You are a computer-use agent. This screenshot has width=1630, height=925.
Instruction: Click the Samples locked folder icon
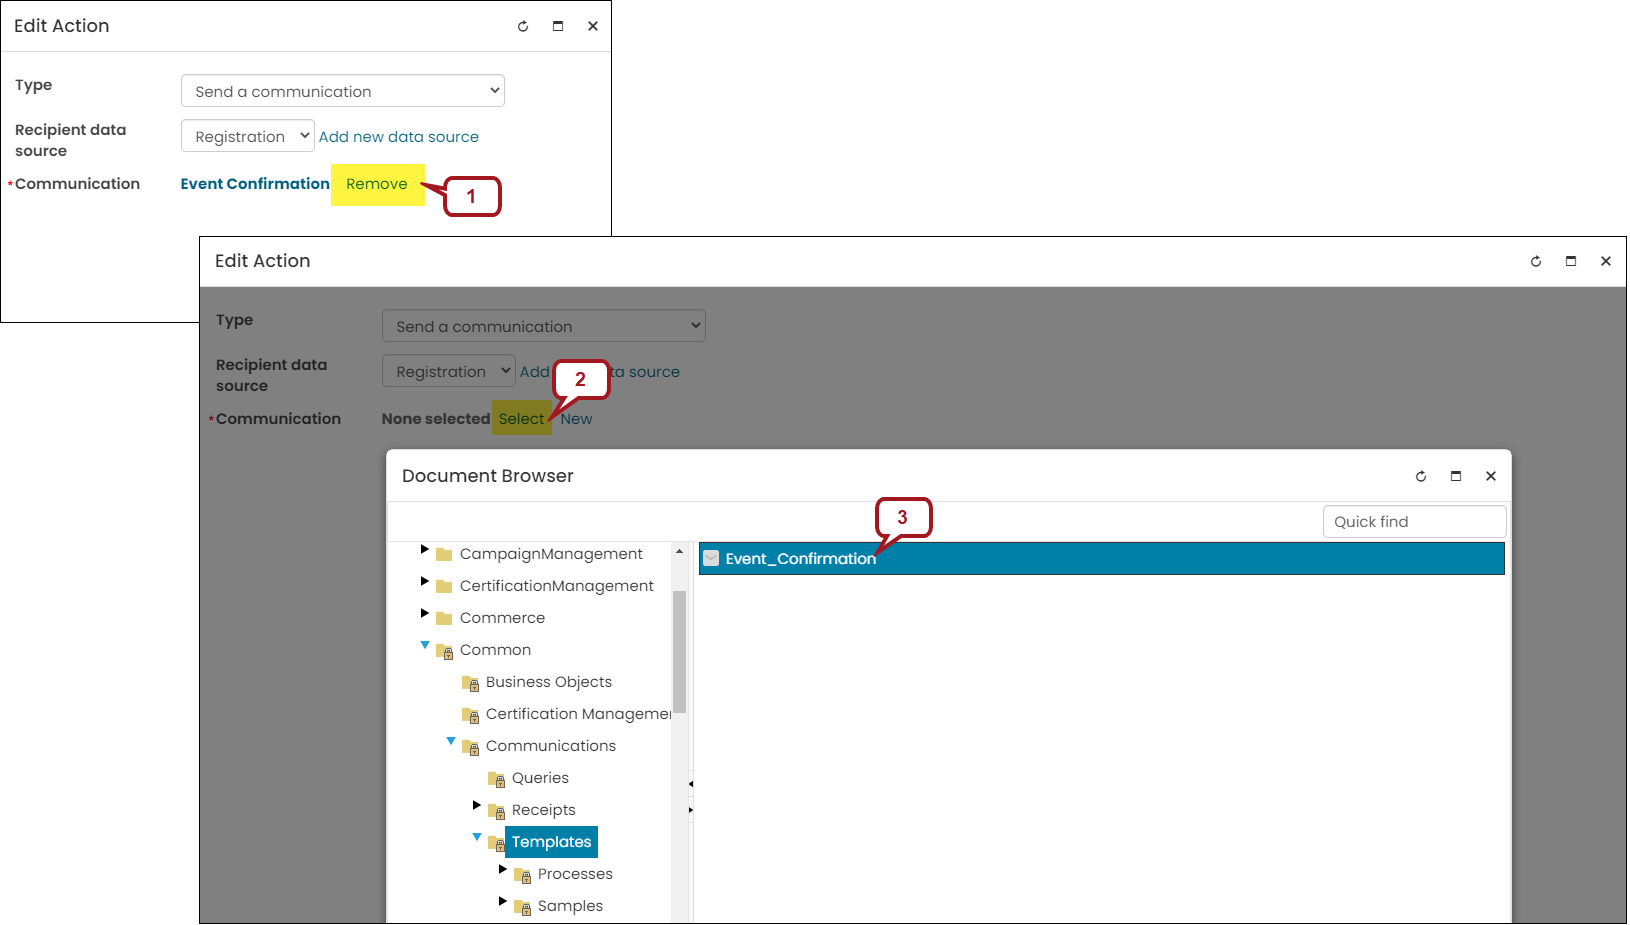point(523,907)
